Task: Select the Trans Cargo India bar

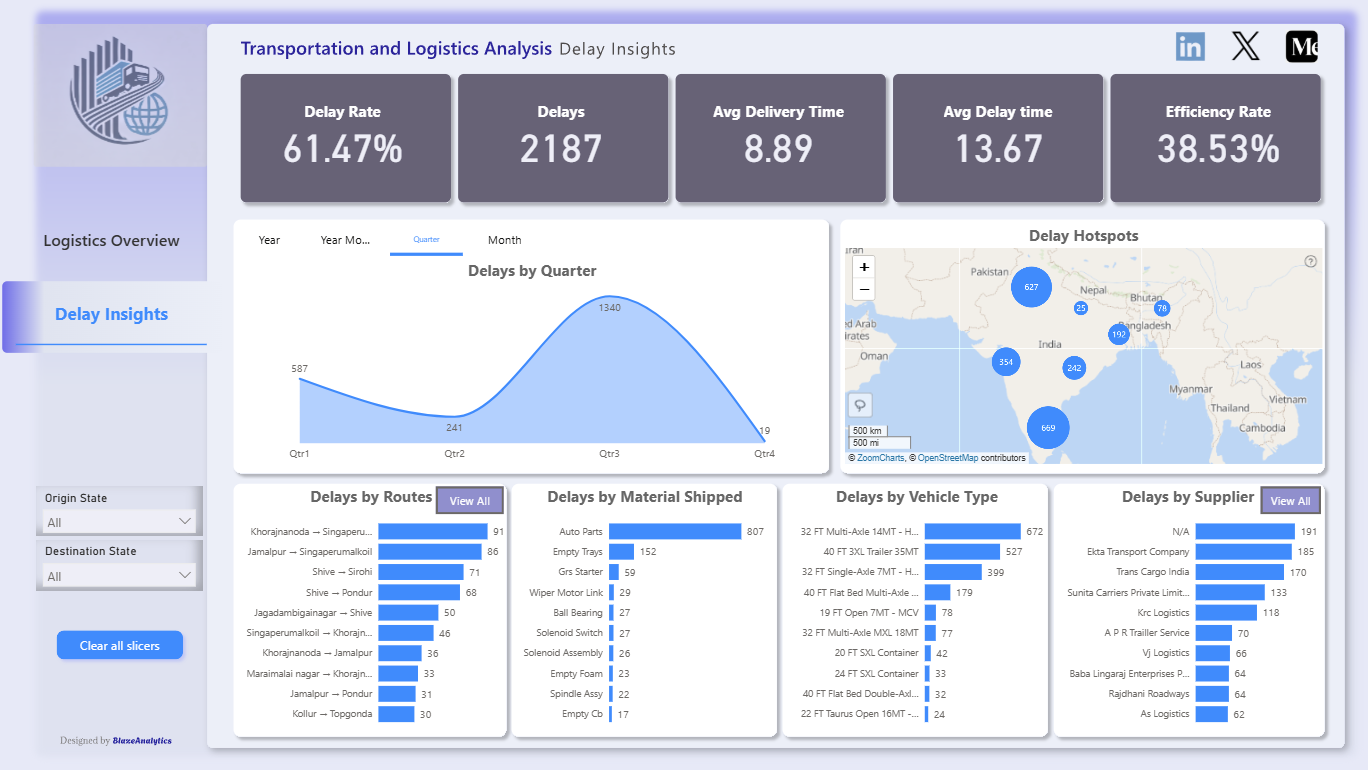Action: coord(1240,572)
